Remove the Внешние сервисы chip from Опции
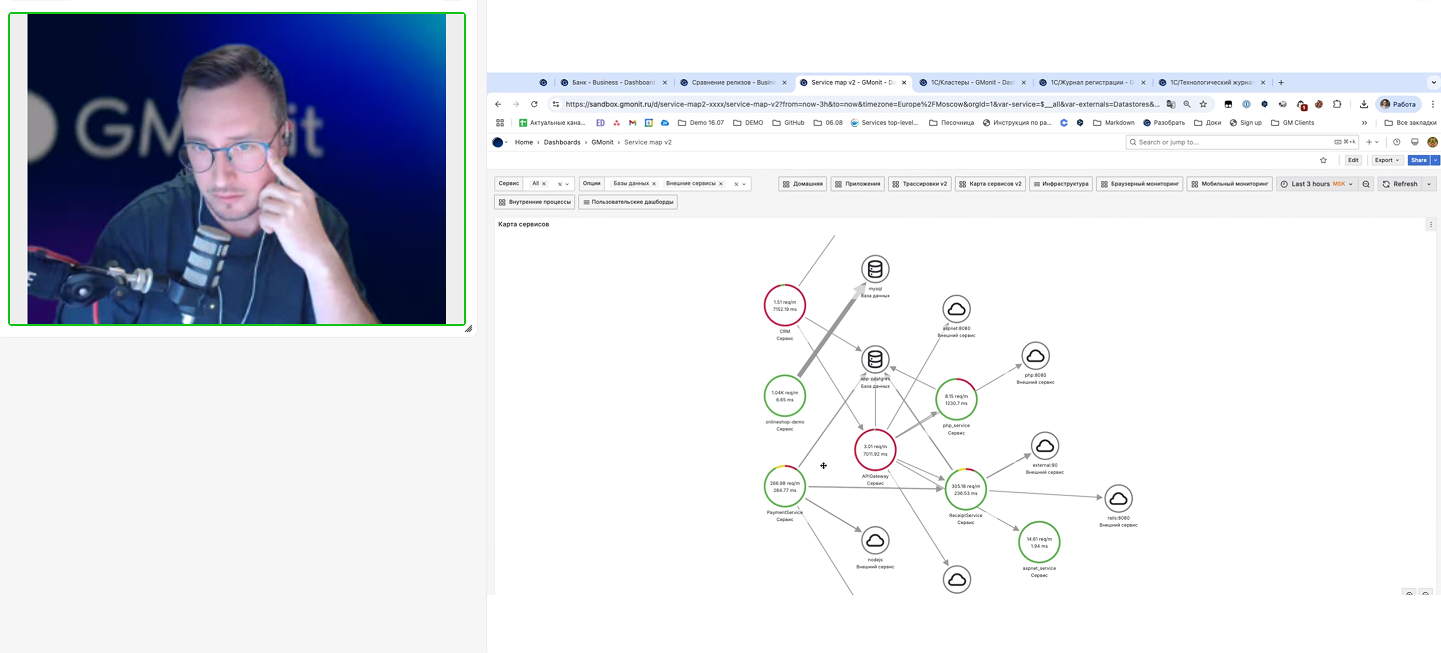 tap(720, 184)
